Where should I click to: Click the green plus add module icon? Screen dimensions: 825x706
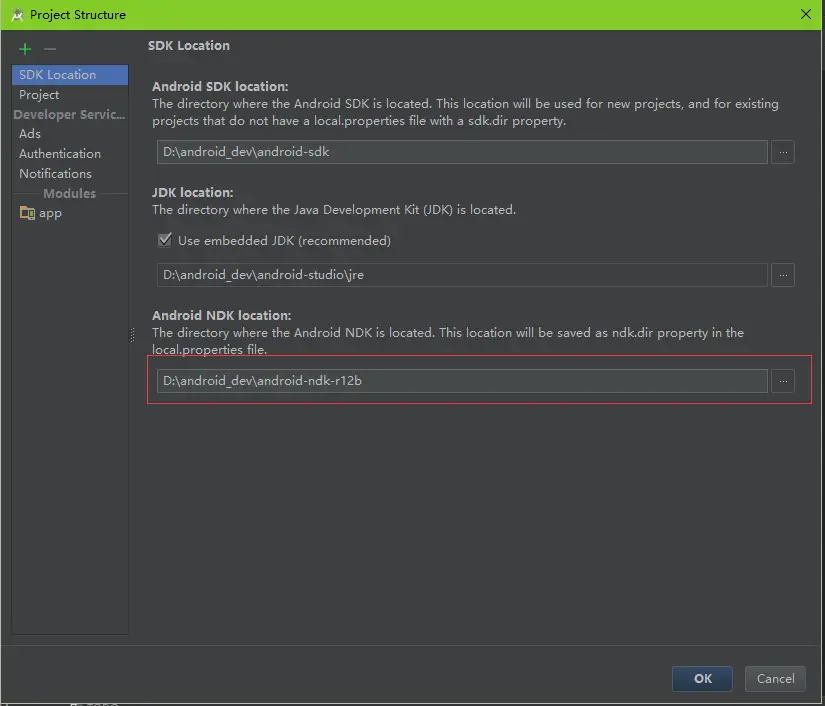pos(25,49)
